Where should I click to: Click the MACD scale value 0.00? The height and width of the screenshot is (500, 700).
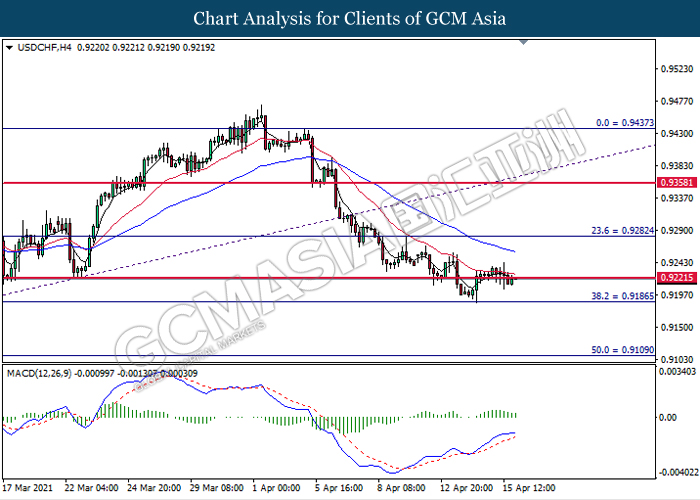click(667, 417)
